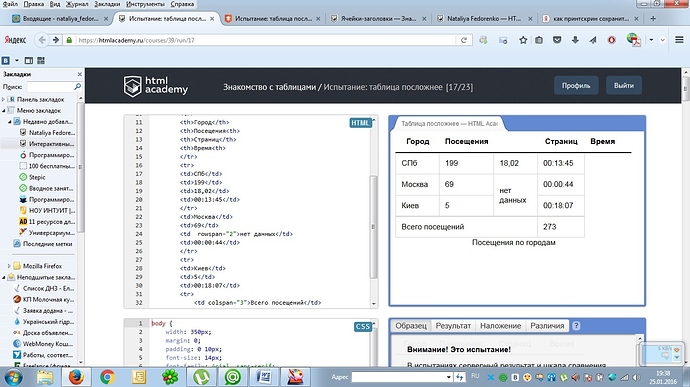
Task: Open a new tab with the plus
Action: coord(653,18)
